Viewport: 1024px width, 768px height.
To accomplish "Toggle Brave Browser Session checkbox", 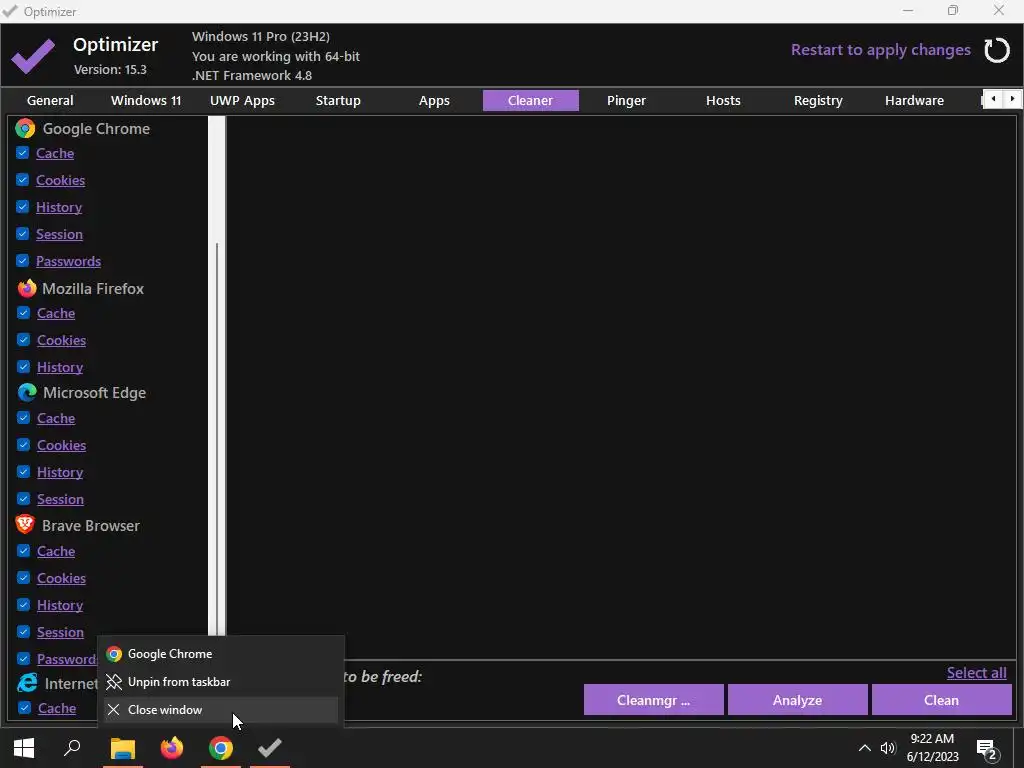I will point(24,632).
